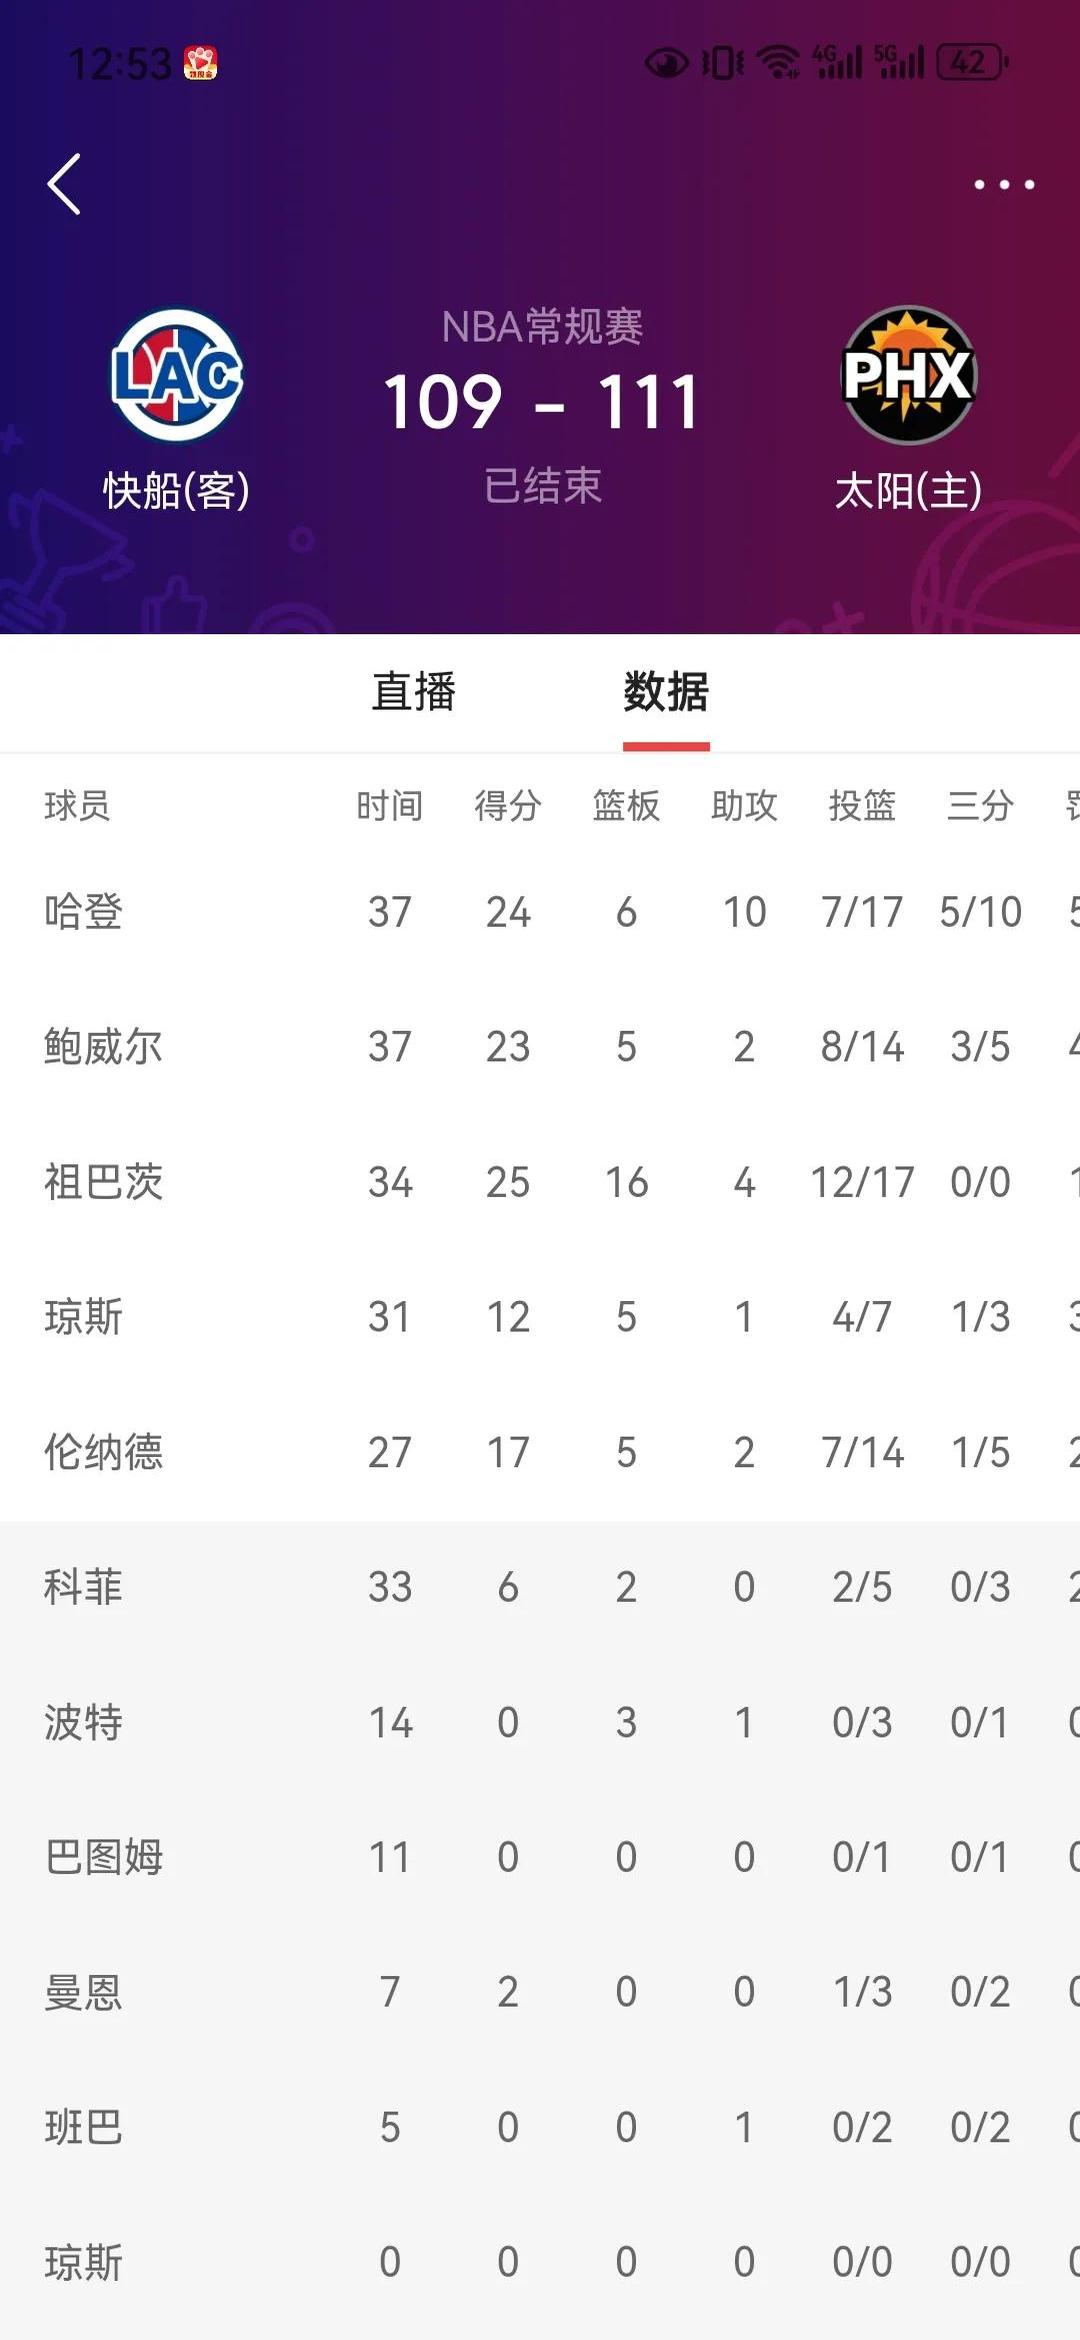Tap the LAC Clippers team logo
The height and width of the screenshot is (2340, 1080).
[x=177, y=375]
